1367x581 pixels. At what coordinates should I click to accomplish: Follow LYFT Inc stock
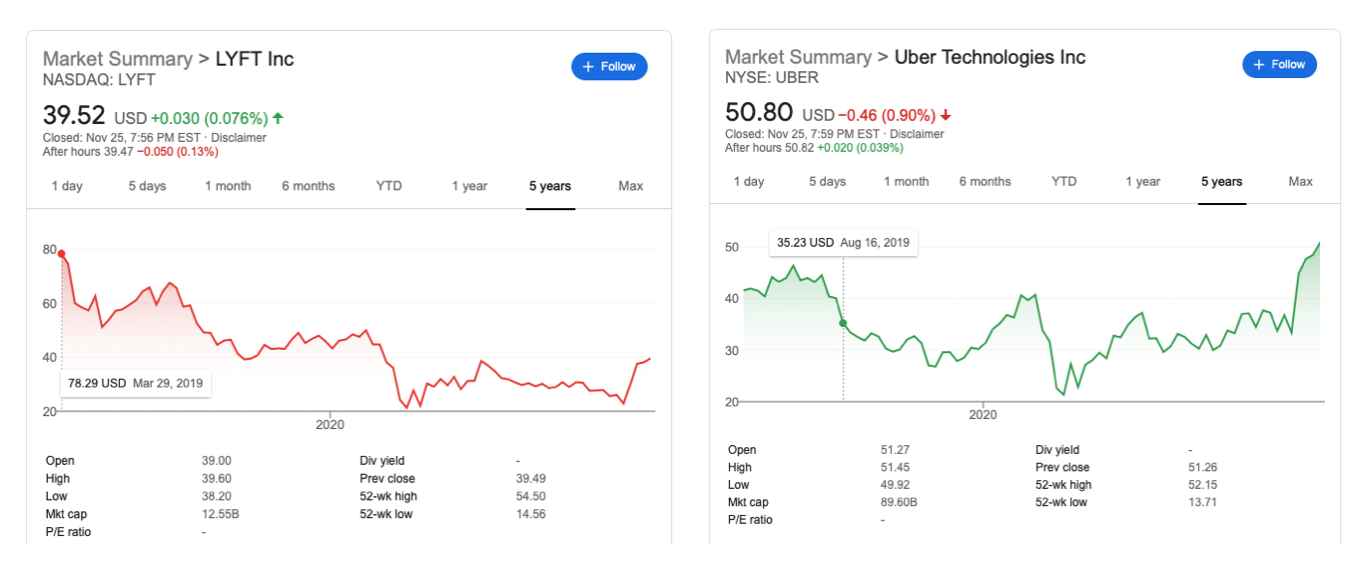coord(610,67)
